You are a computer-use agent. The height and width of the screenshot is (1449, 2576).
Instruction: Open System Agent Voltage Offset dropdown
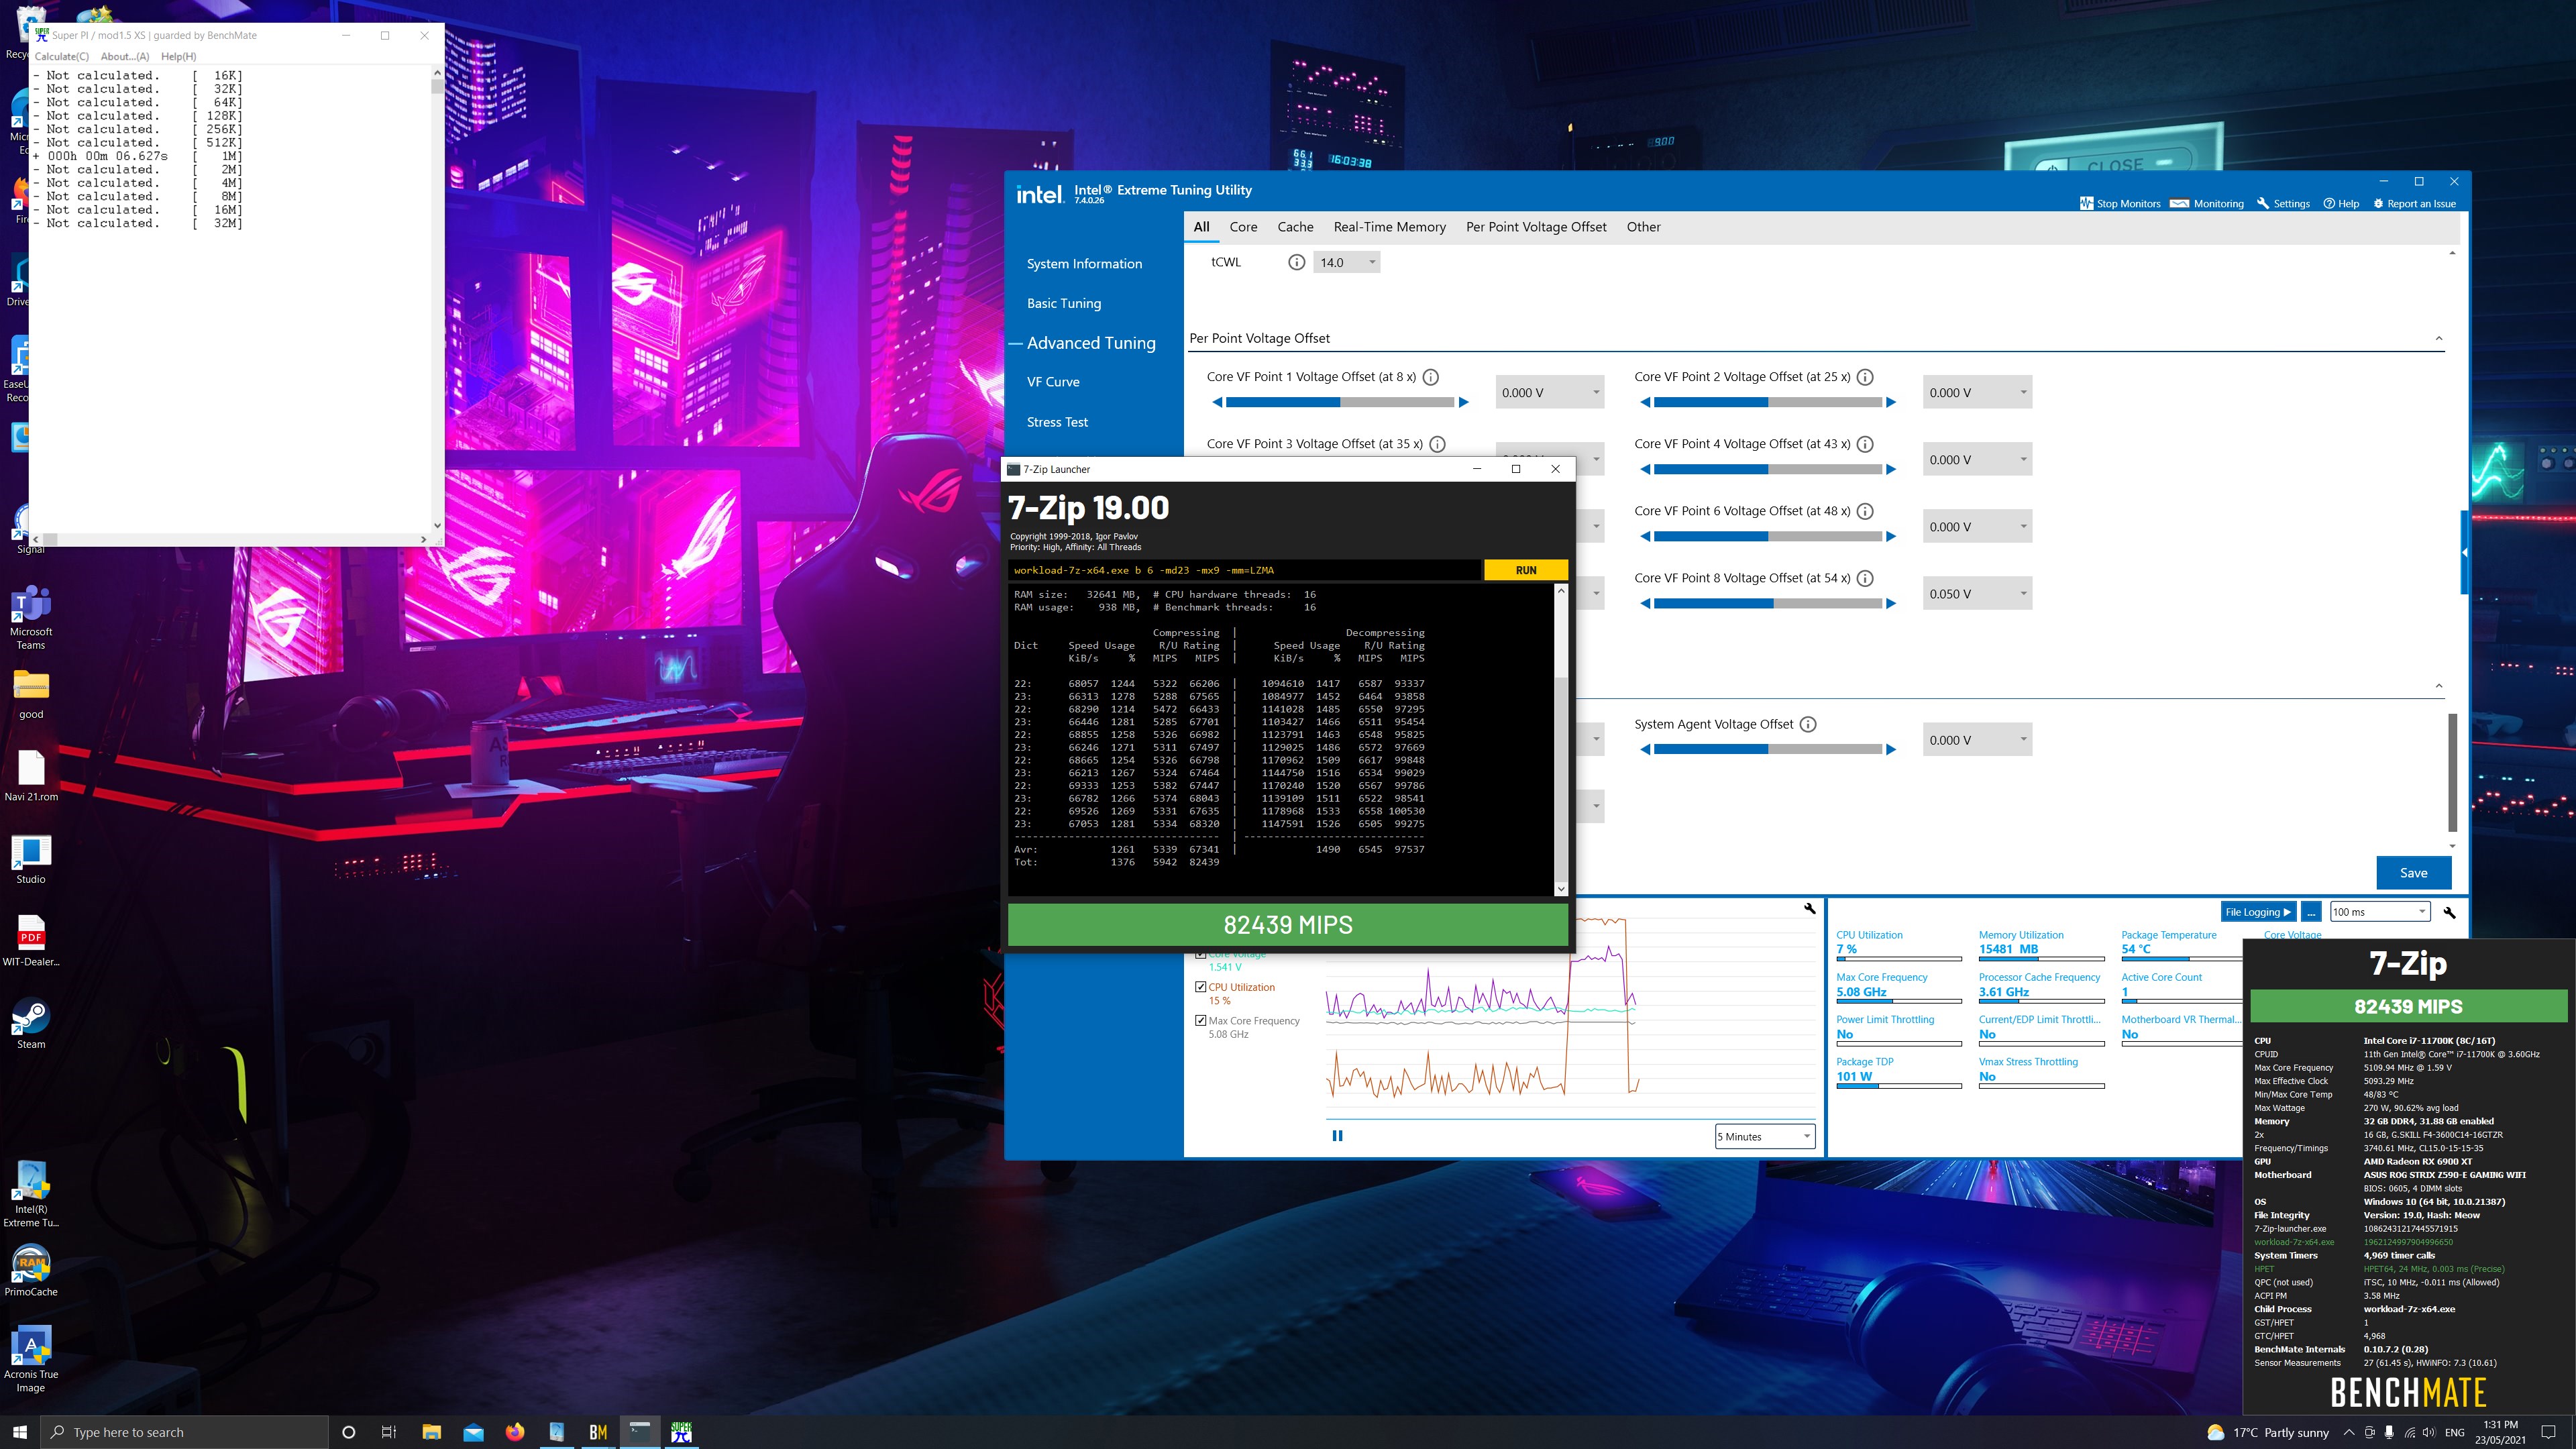click(1978, 740)
